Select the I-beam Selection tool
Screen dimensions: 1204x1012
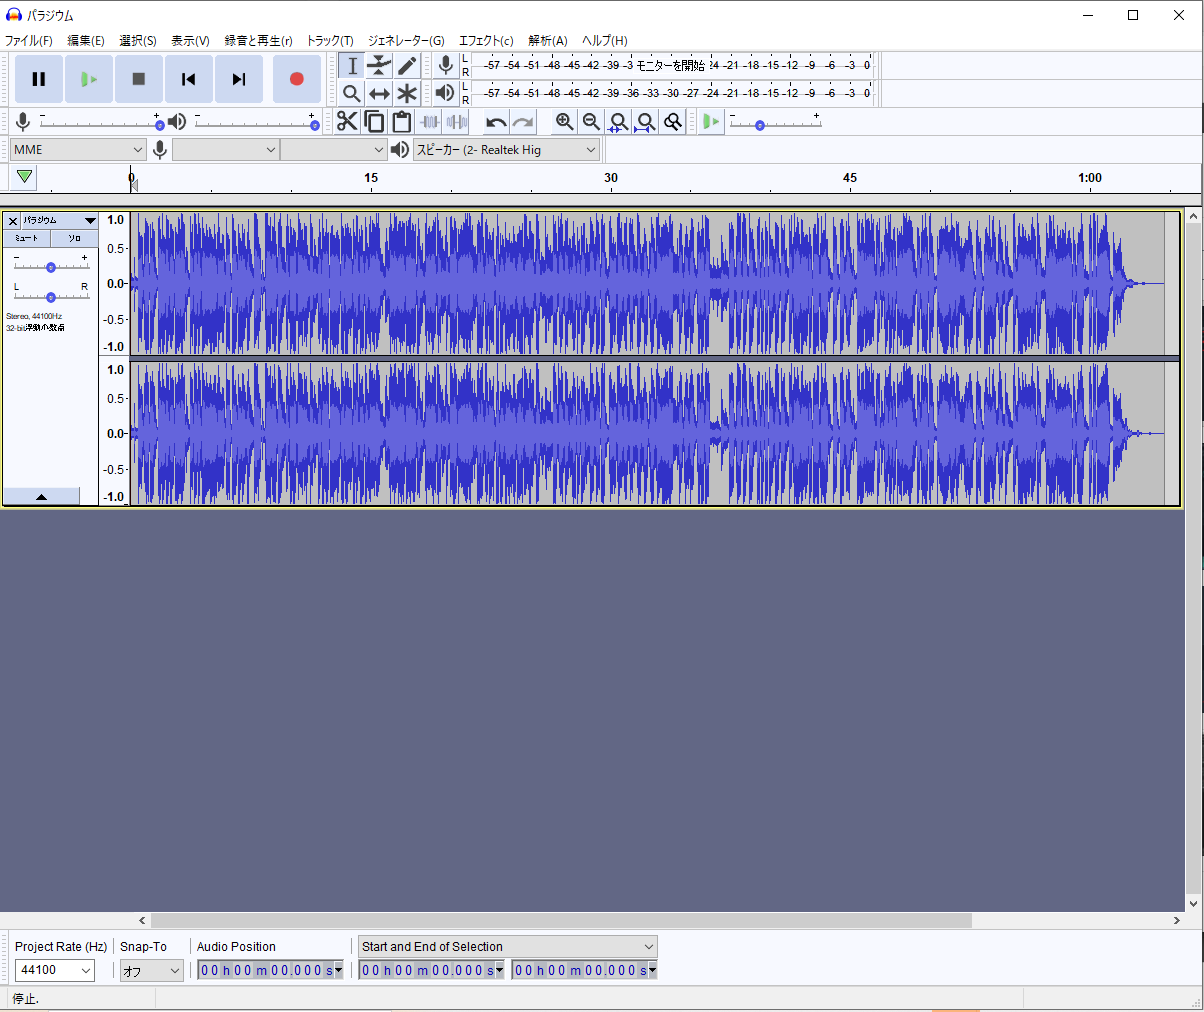coord(352,66)
